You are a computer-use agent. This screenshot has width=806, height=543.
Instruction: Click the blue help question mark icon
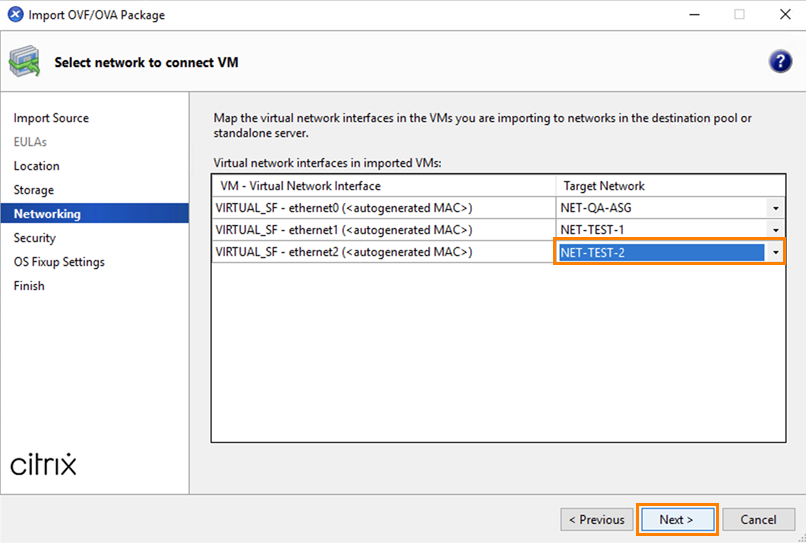(780, 62)
